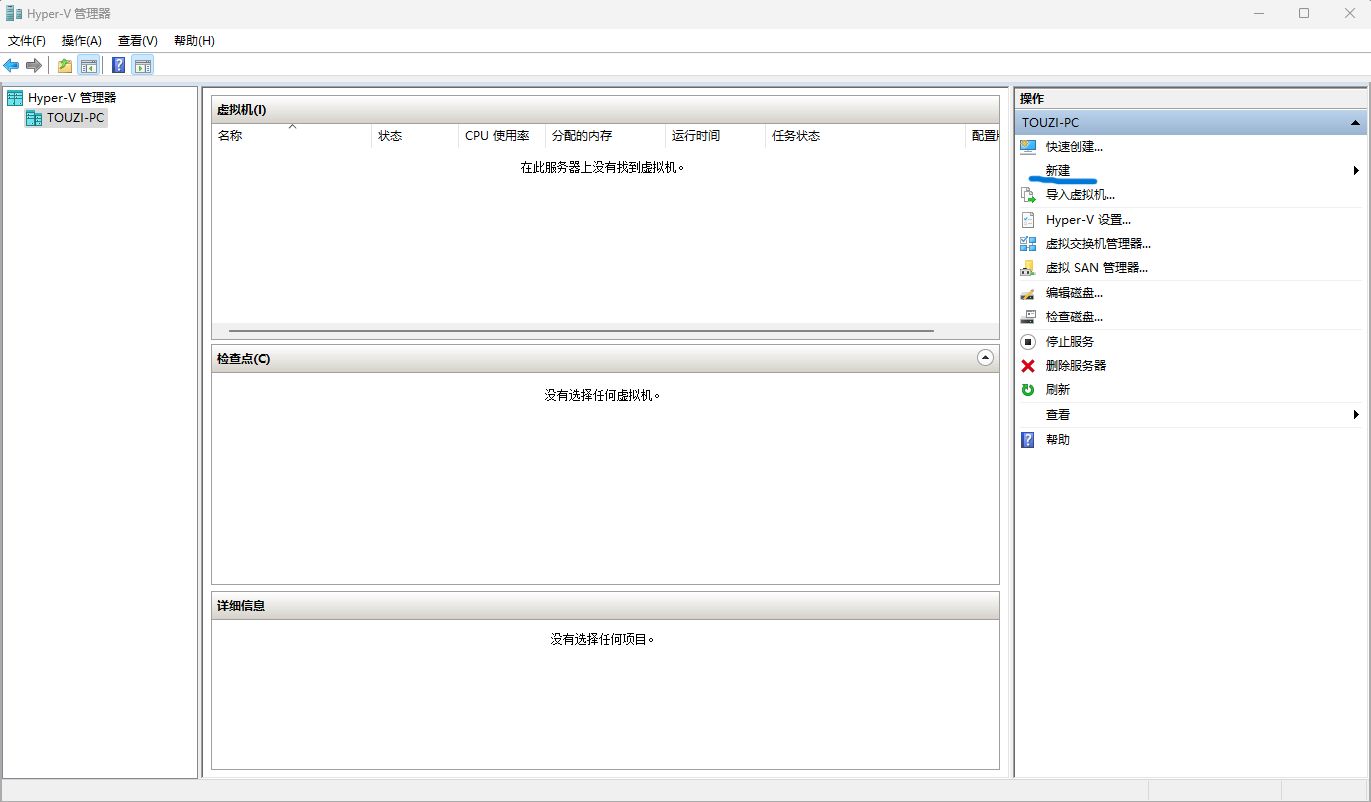This screenshot has height=802, width=1371.
Task: Expand the 查看 submenu in the actions pane
Action: click(1190, 415)
